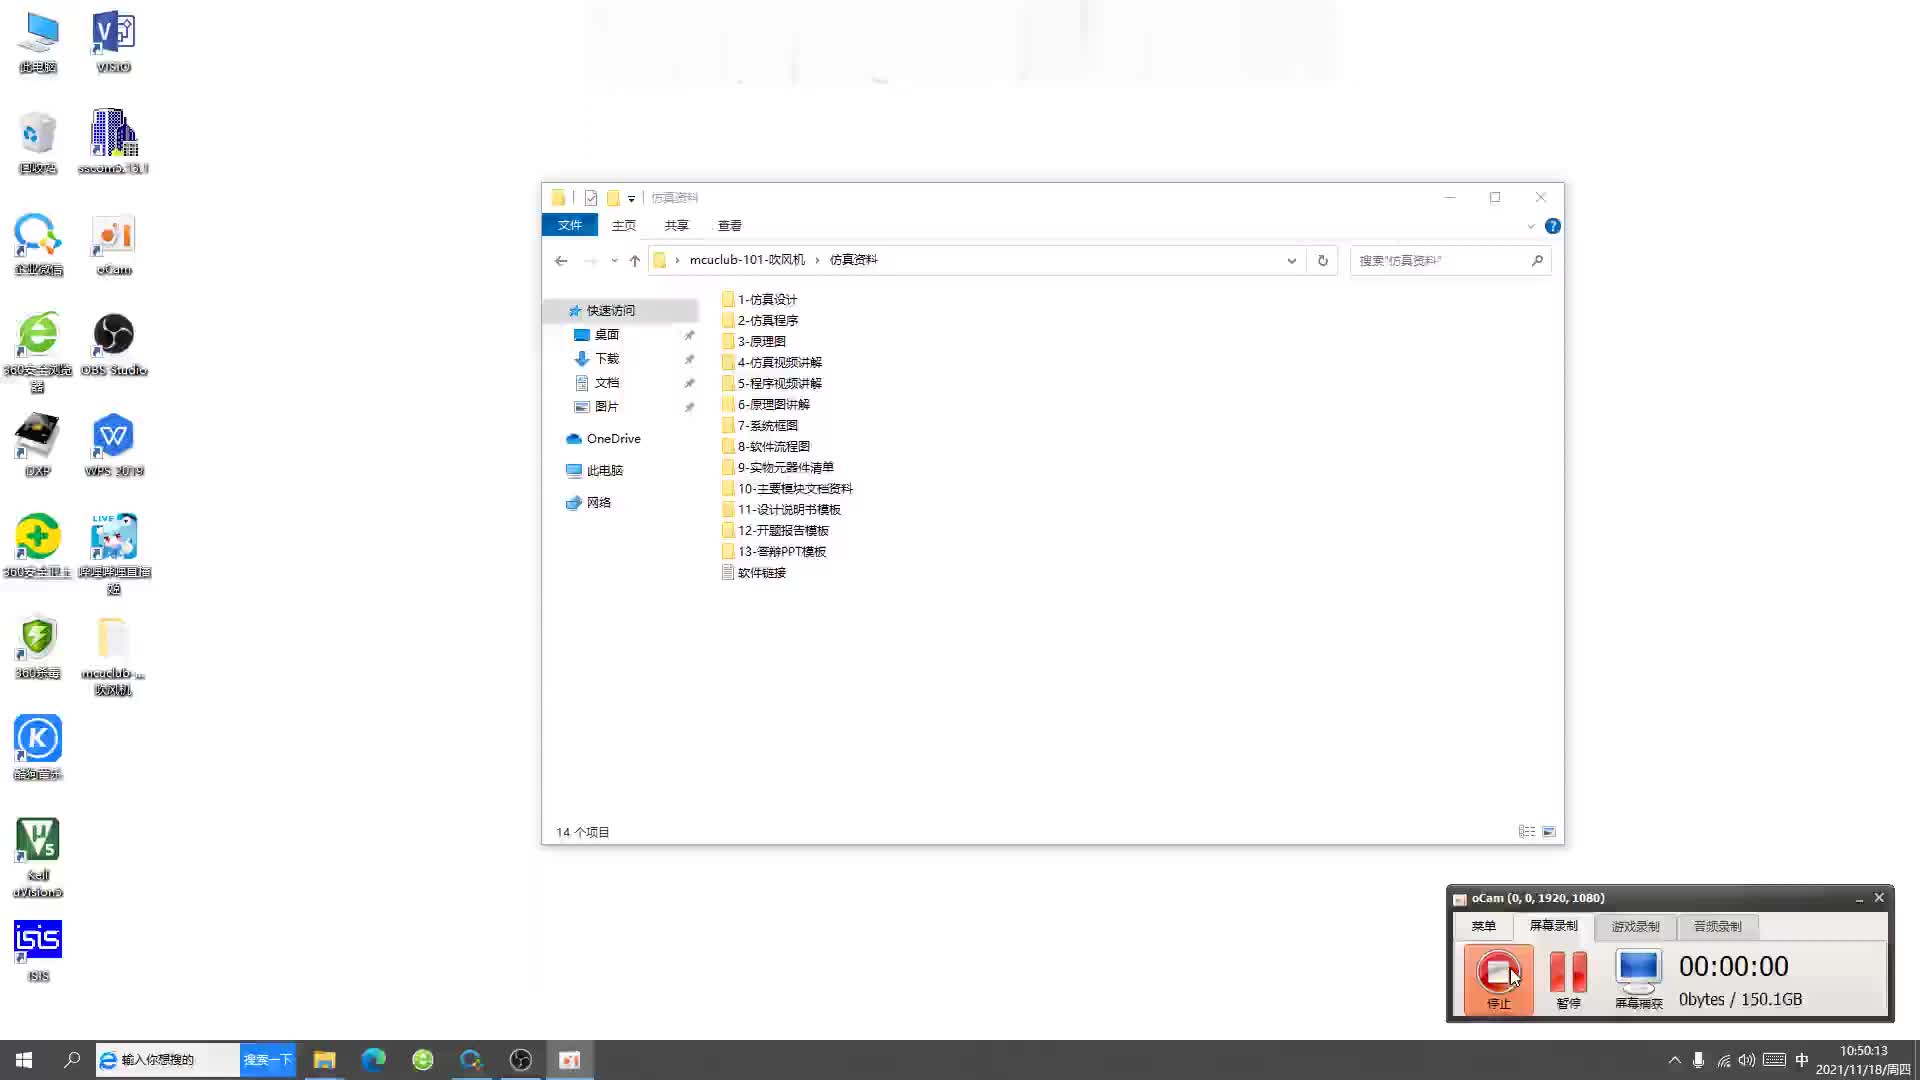Open the 主页 ribbon tab
Image resolution: width=1920 pixels, height=1080 pixels.
click(x=623, y=226)
